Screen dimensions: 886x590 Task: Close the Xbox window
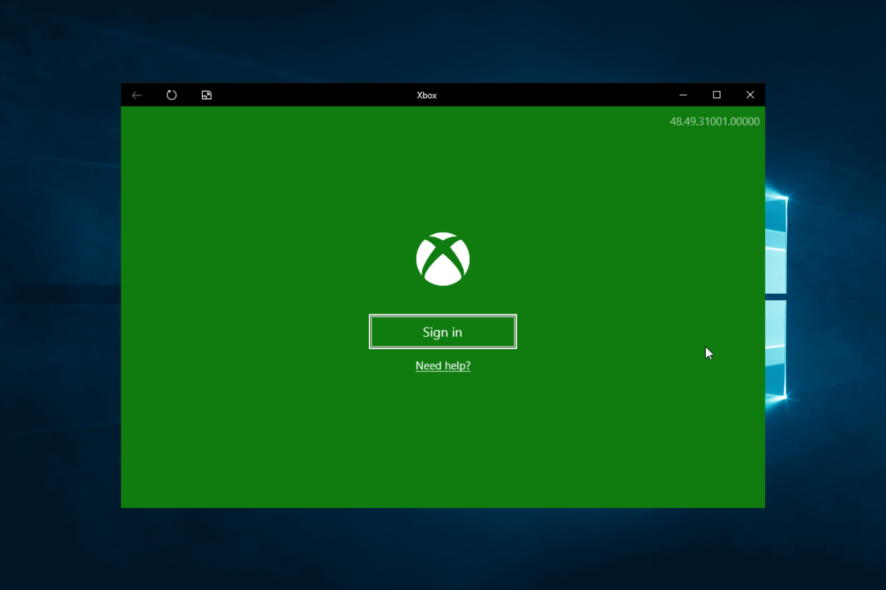coord(750,95)
